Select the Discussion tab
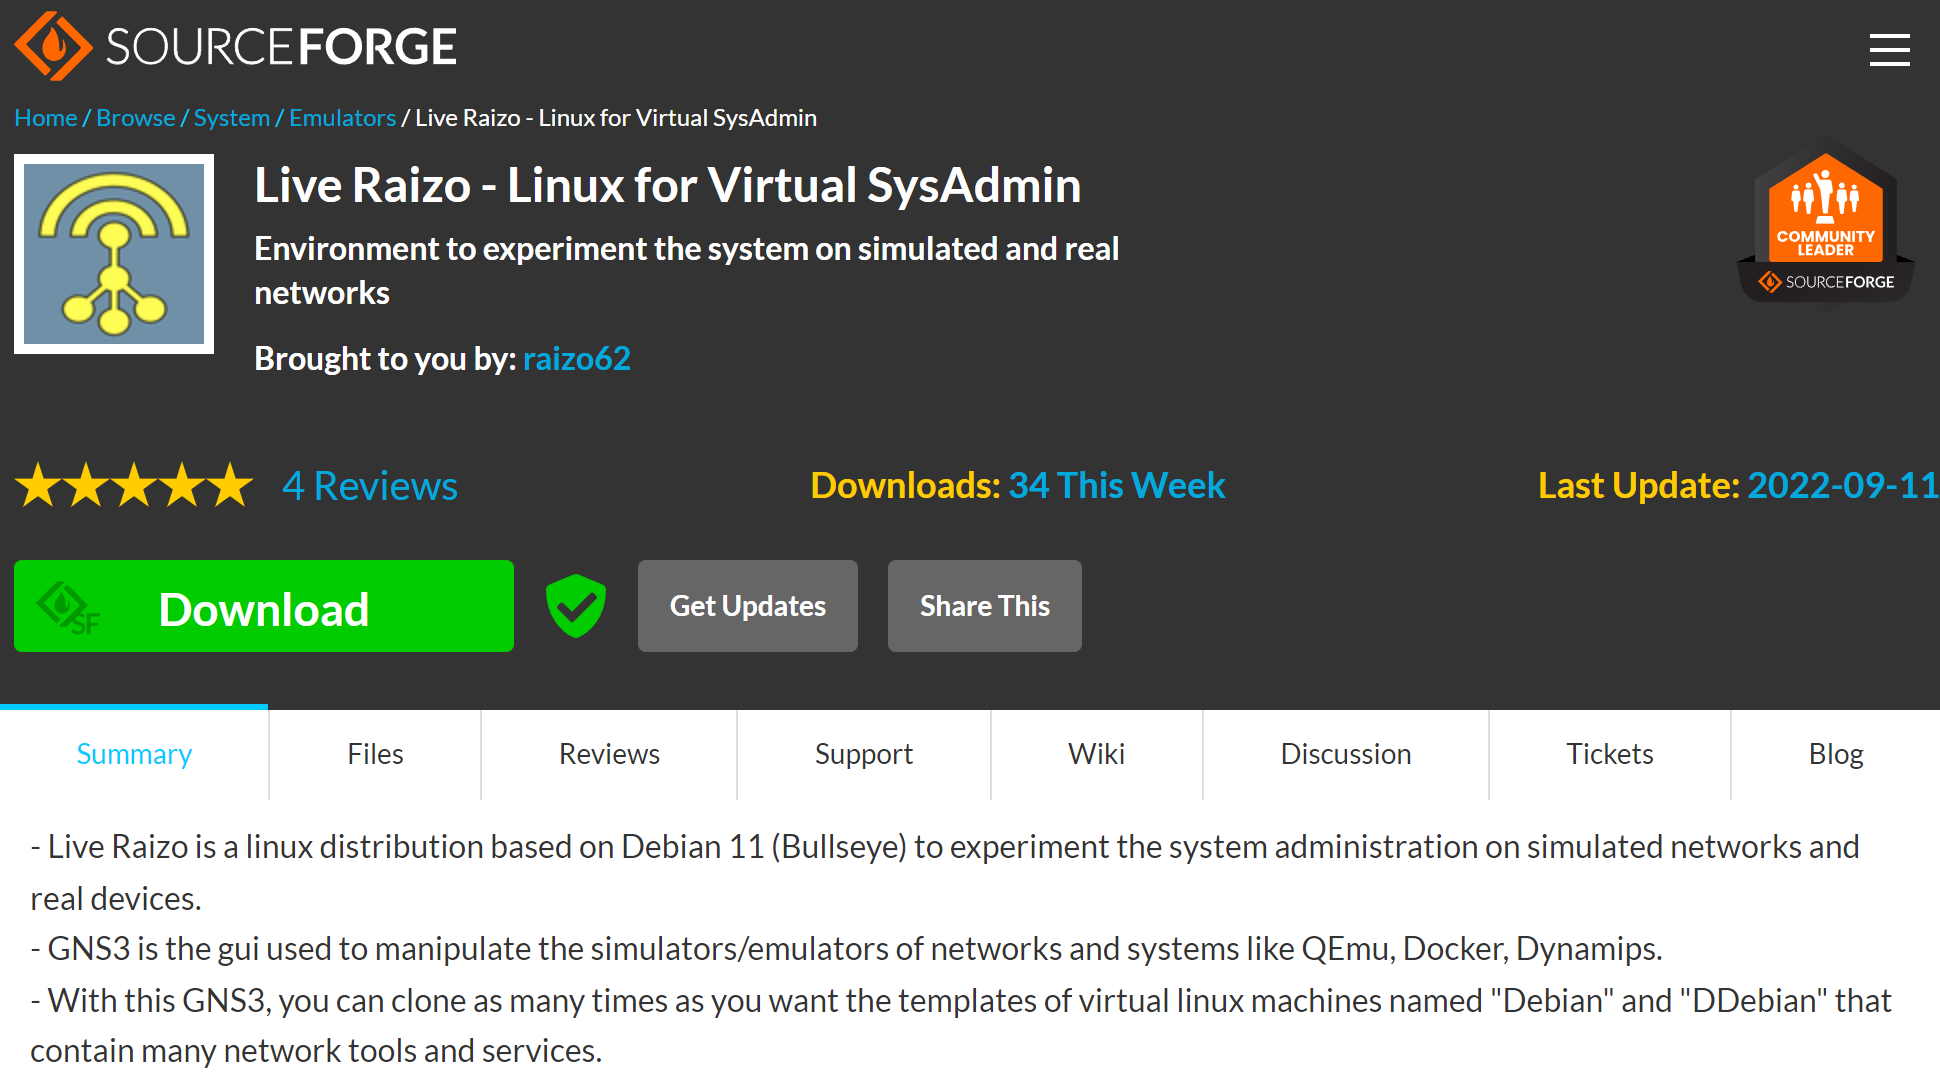Viewport: 1940px width, 1090px height. coord(1345,754)
